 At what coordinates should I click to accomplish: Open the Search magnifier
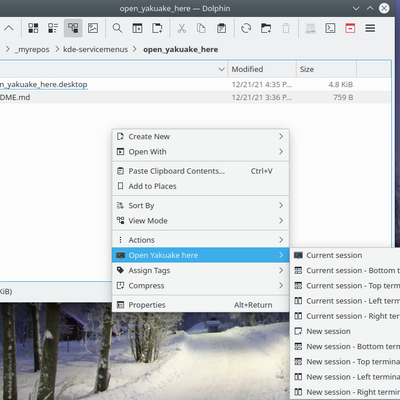tap(117, 28)
